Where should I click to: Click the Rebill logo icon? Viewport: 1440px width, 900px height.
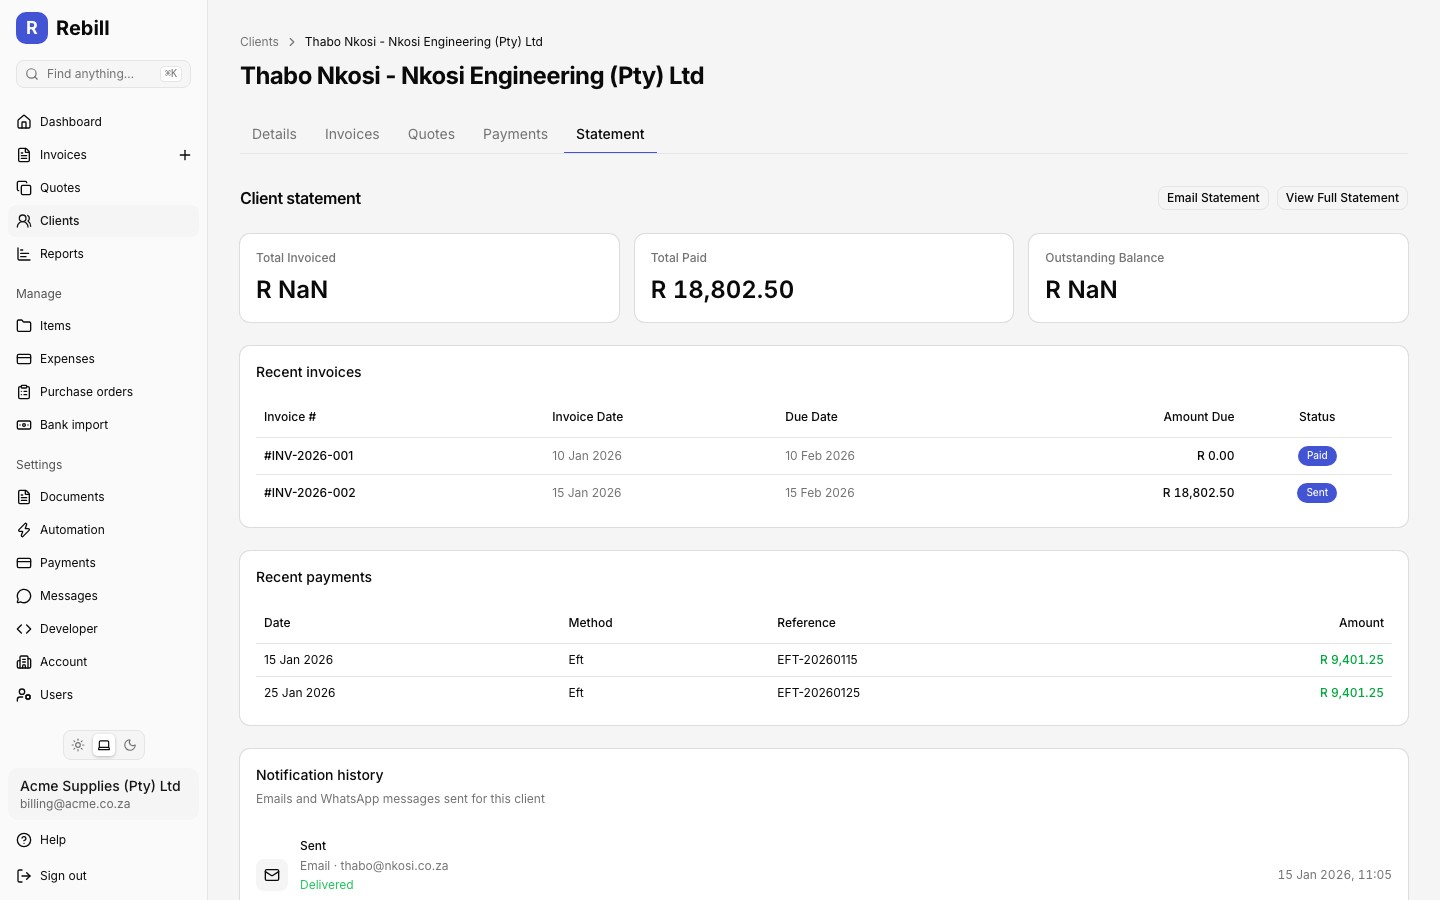pos(32,28)
